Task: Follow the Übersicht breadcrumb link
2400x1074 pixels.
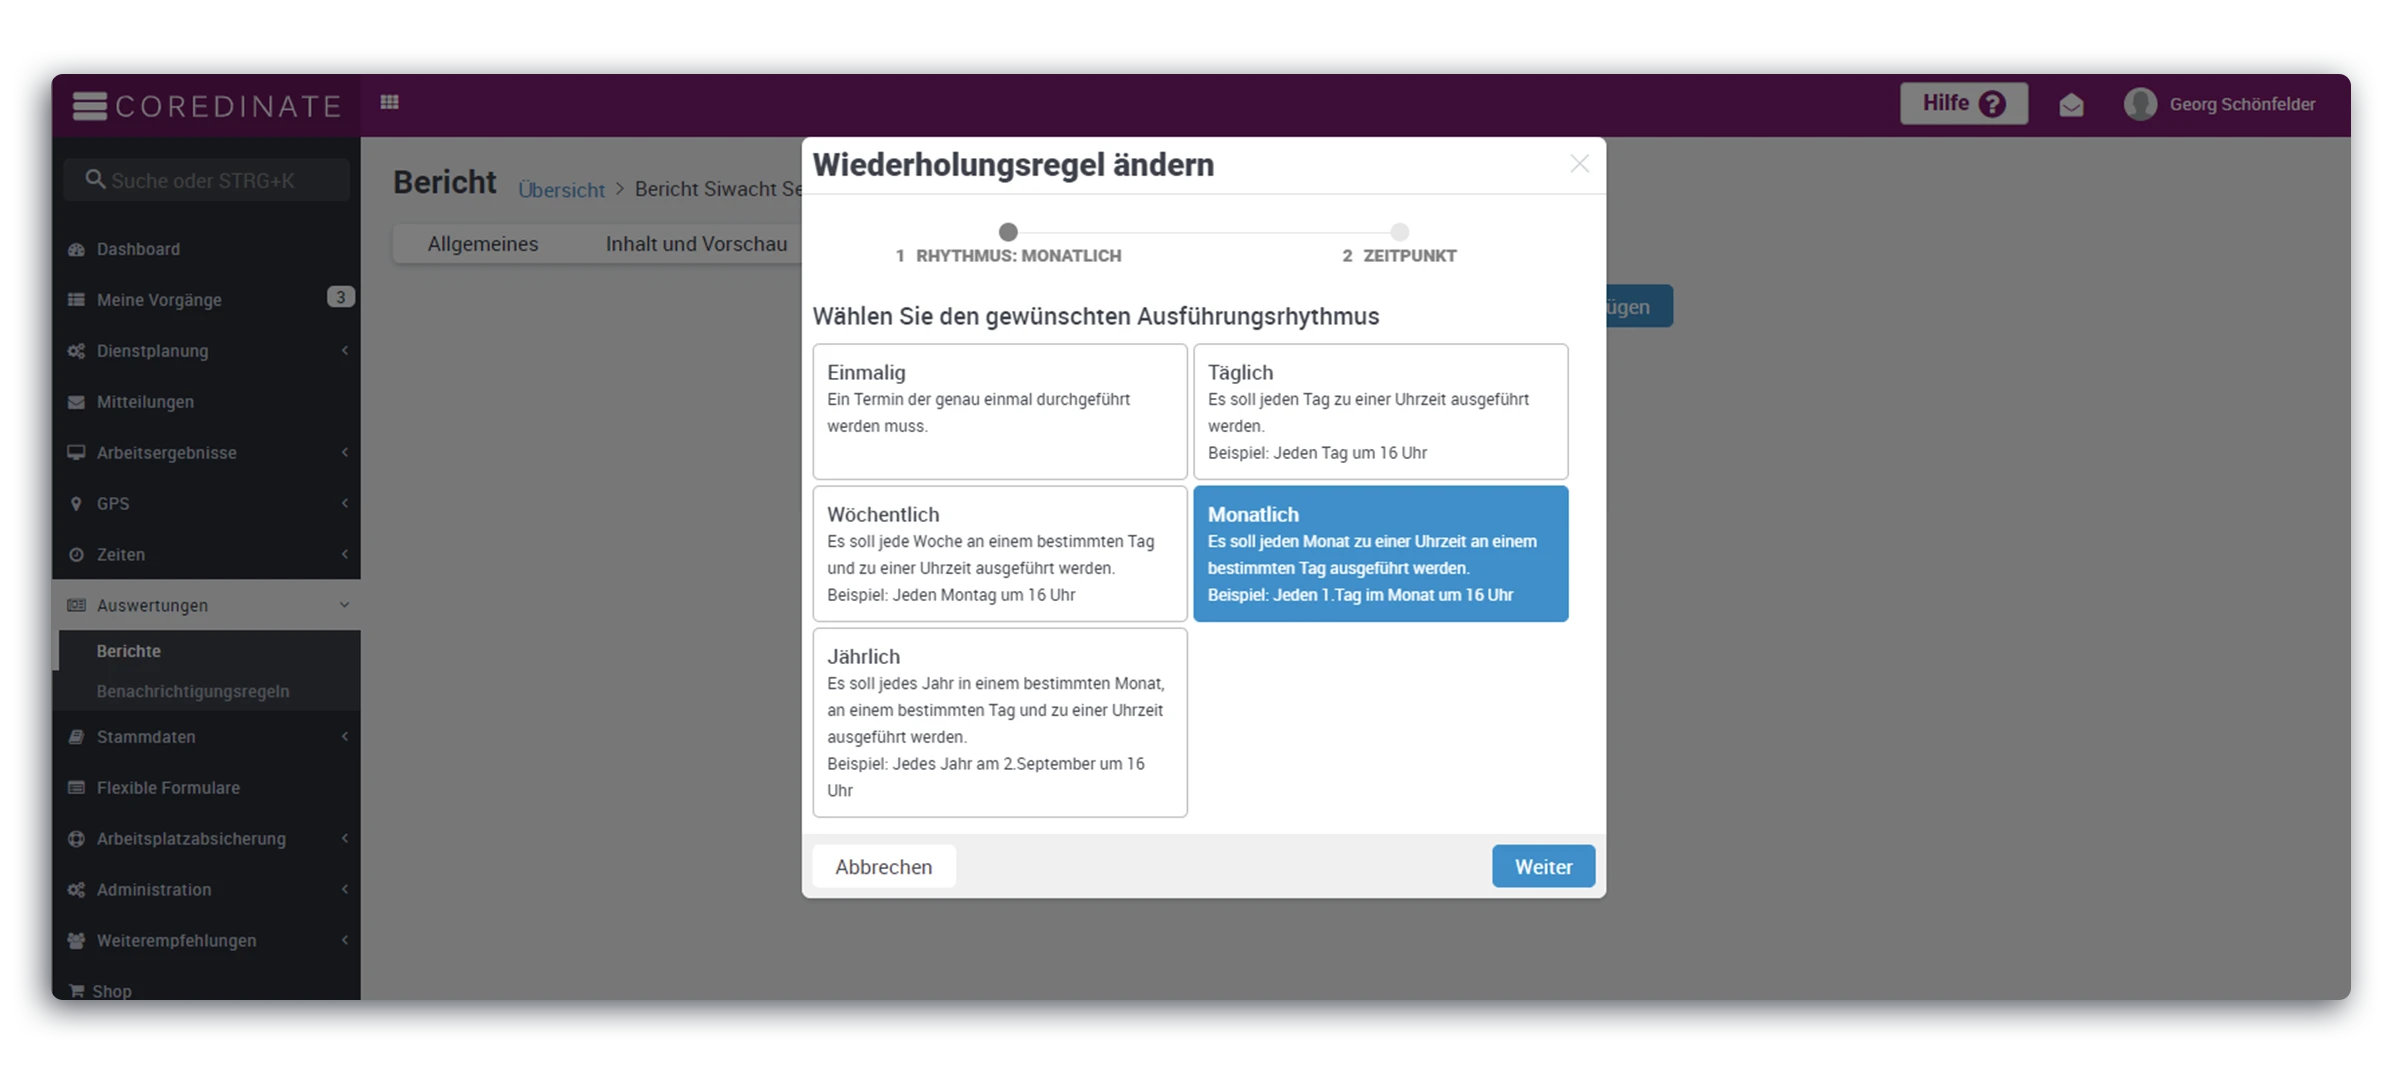Action: [x=561, y=189]
